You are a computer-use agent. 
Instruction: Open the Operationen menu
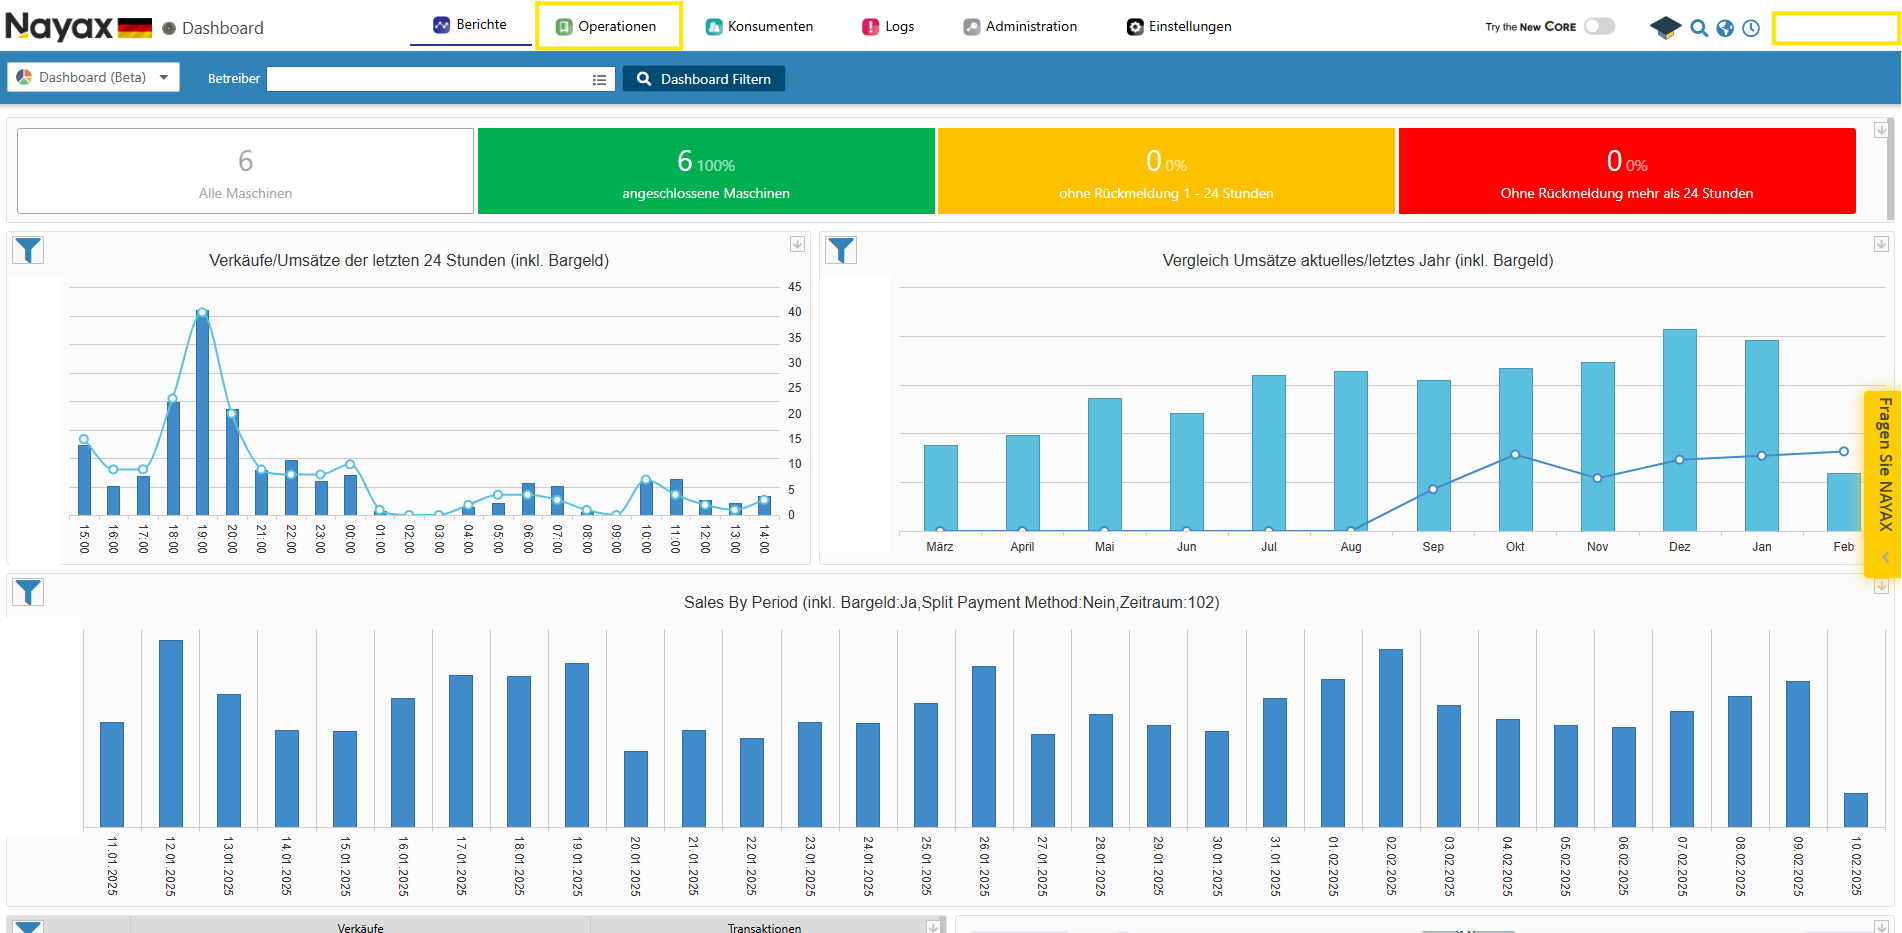point(607,26)
